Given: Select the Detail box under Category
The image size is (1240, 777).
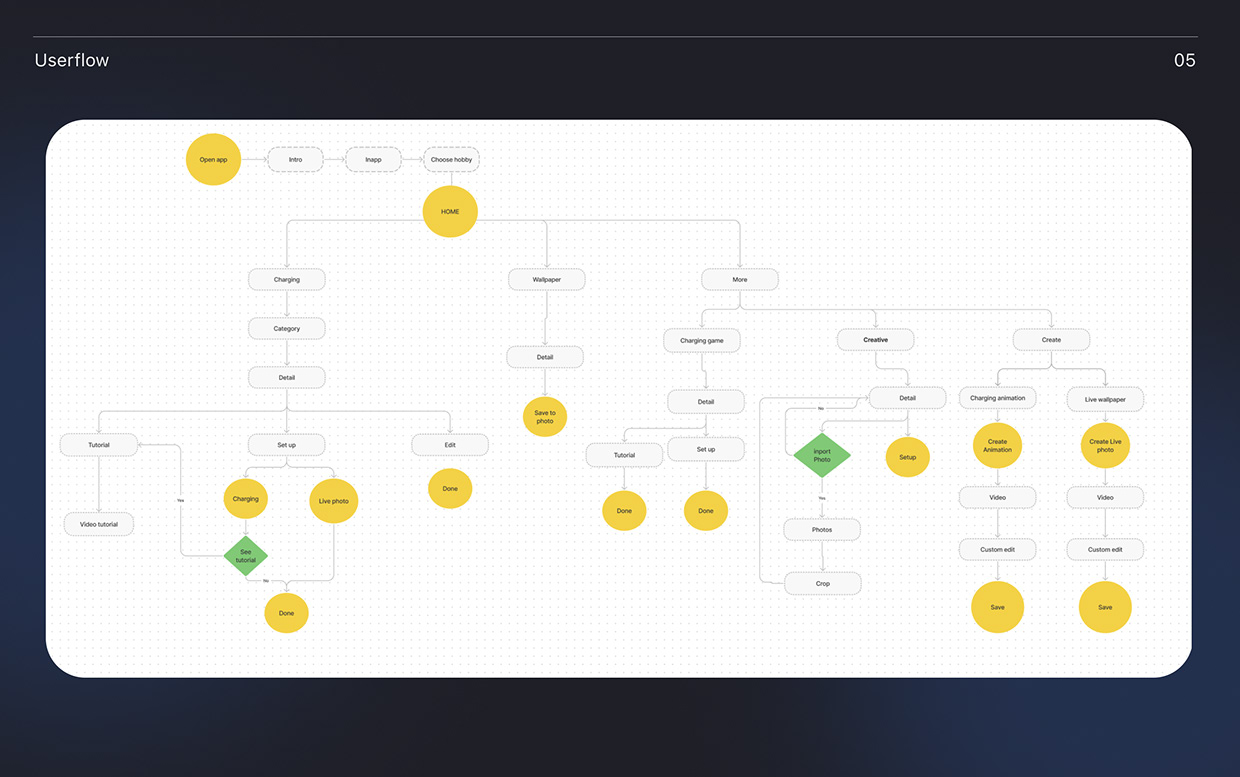Looking at the screenshot, I should pyautogui.click(x=287, y=377).
